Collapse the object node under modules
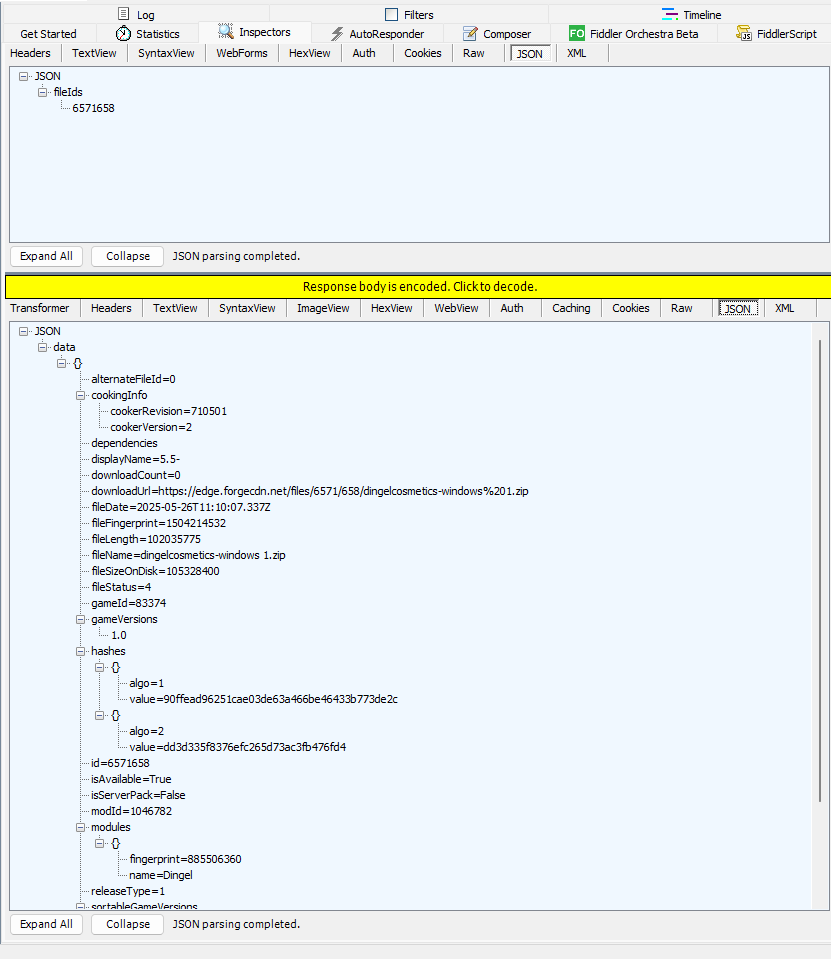Viewport: 831px width, 959px height. 99,843
